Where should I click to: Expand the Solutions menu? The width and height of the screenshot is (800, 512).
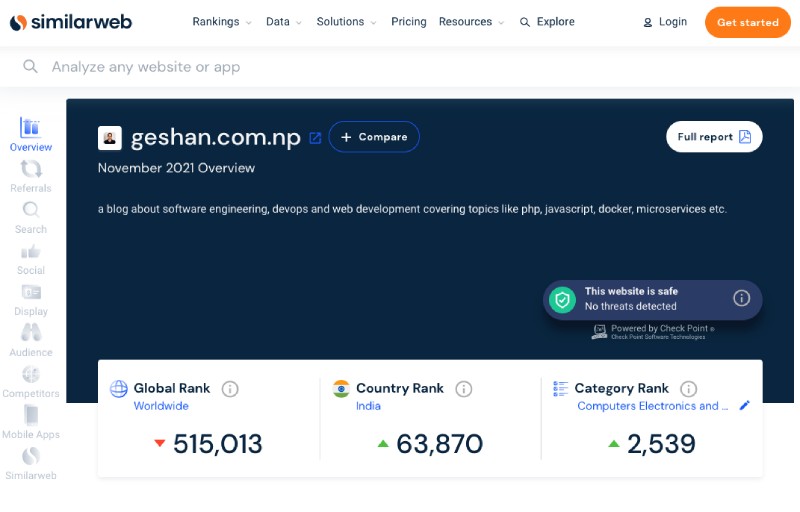point(346,22)
